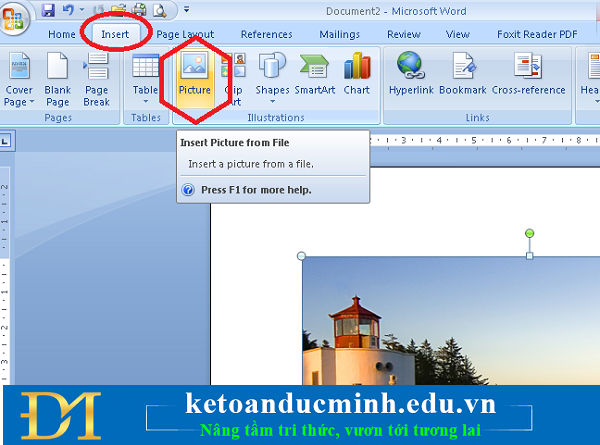
Task: Select the lighthouse picture in document
Action: (452, 321)
